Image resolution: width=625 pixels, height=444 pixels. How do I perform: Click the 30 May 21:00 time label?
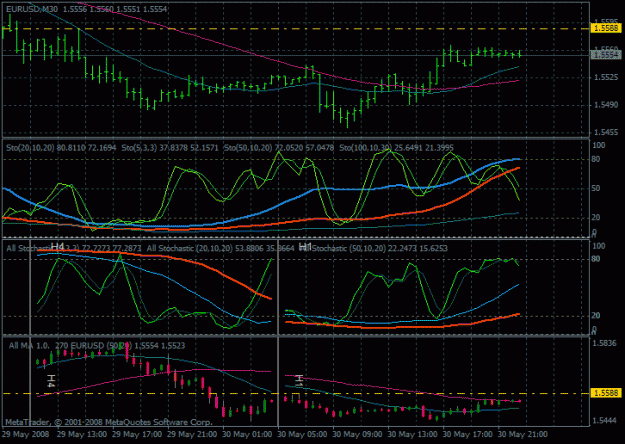[x=523, y=434]
